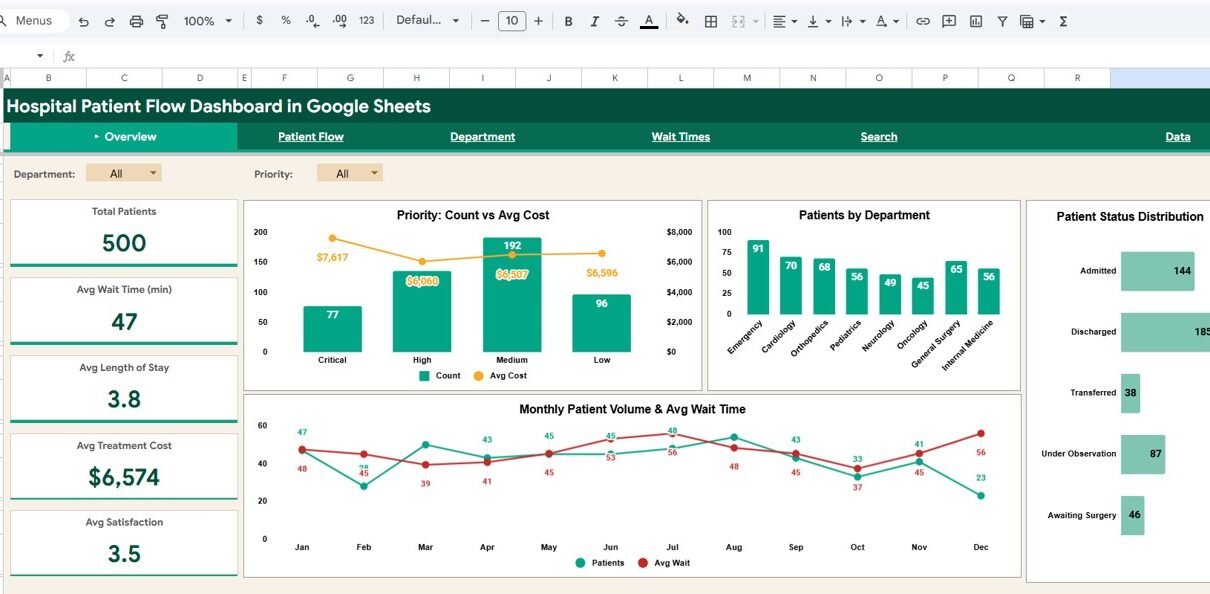The height and width of the screenshot is (594, 1210).
Task: Insert a link using link icon
Action: 922,21
